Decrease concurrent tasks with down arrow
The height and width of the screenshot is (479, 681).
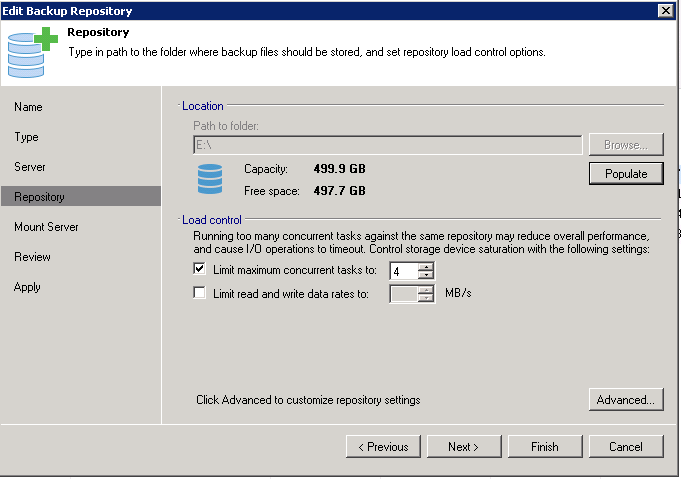(x=427, y=275)
